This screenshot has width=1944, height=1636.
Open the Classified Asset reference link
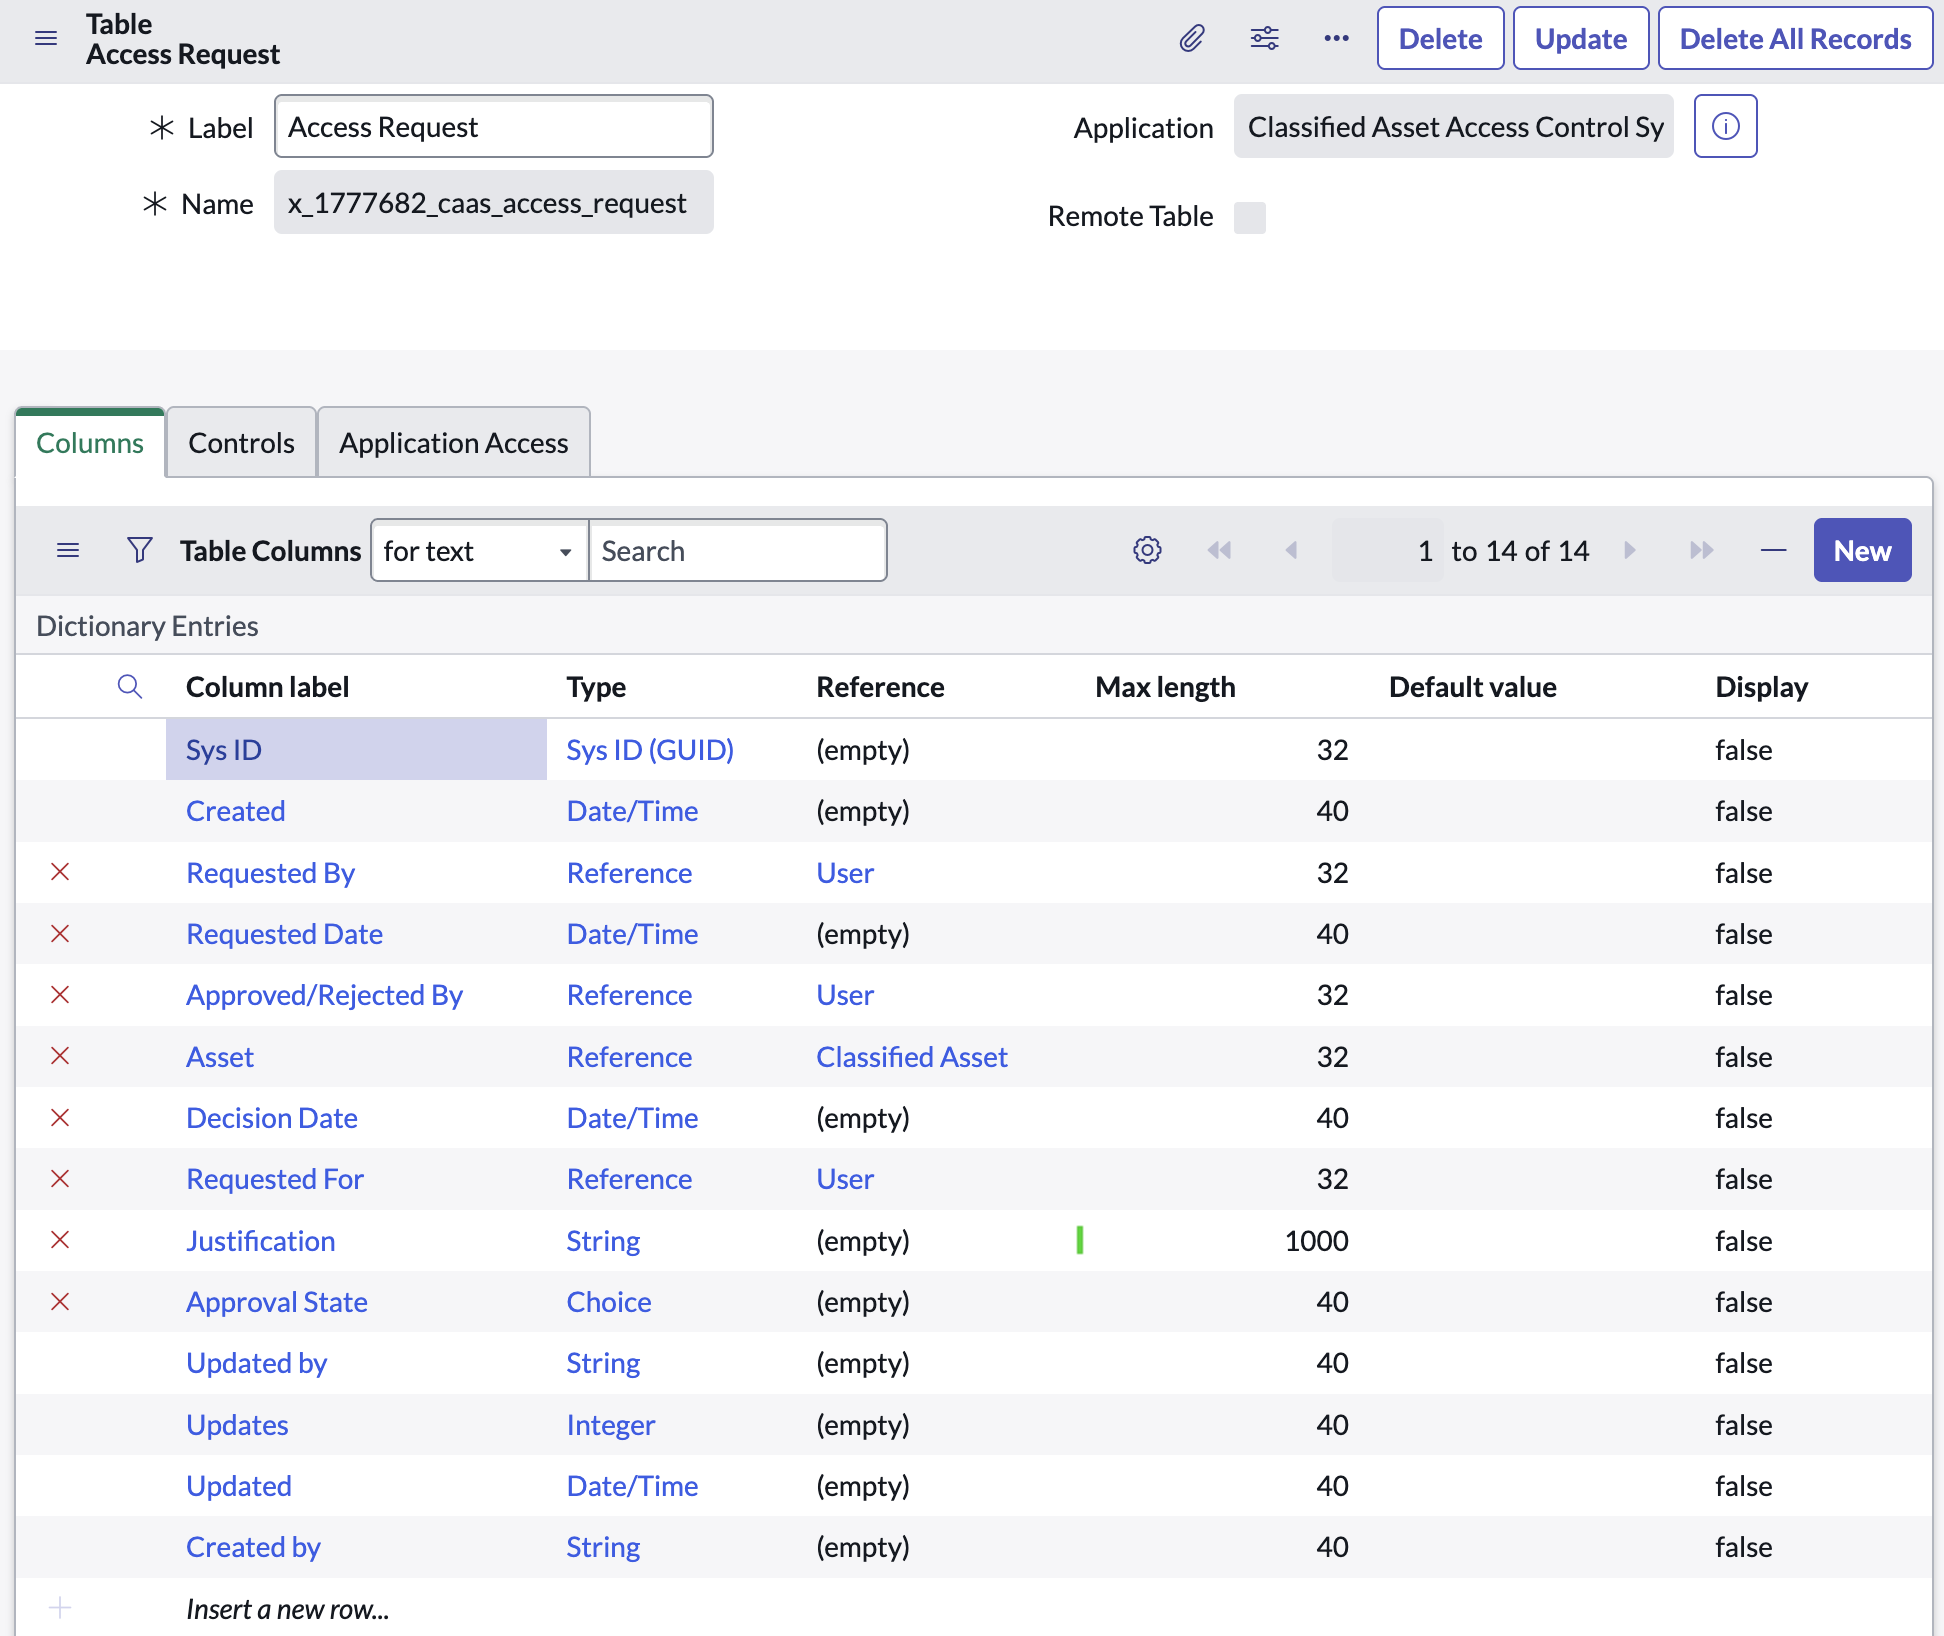point(911,1057)
